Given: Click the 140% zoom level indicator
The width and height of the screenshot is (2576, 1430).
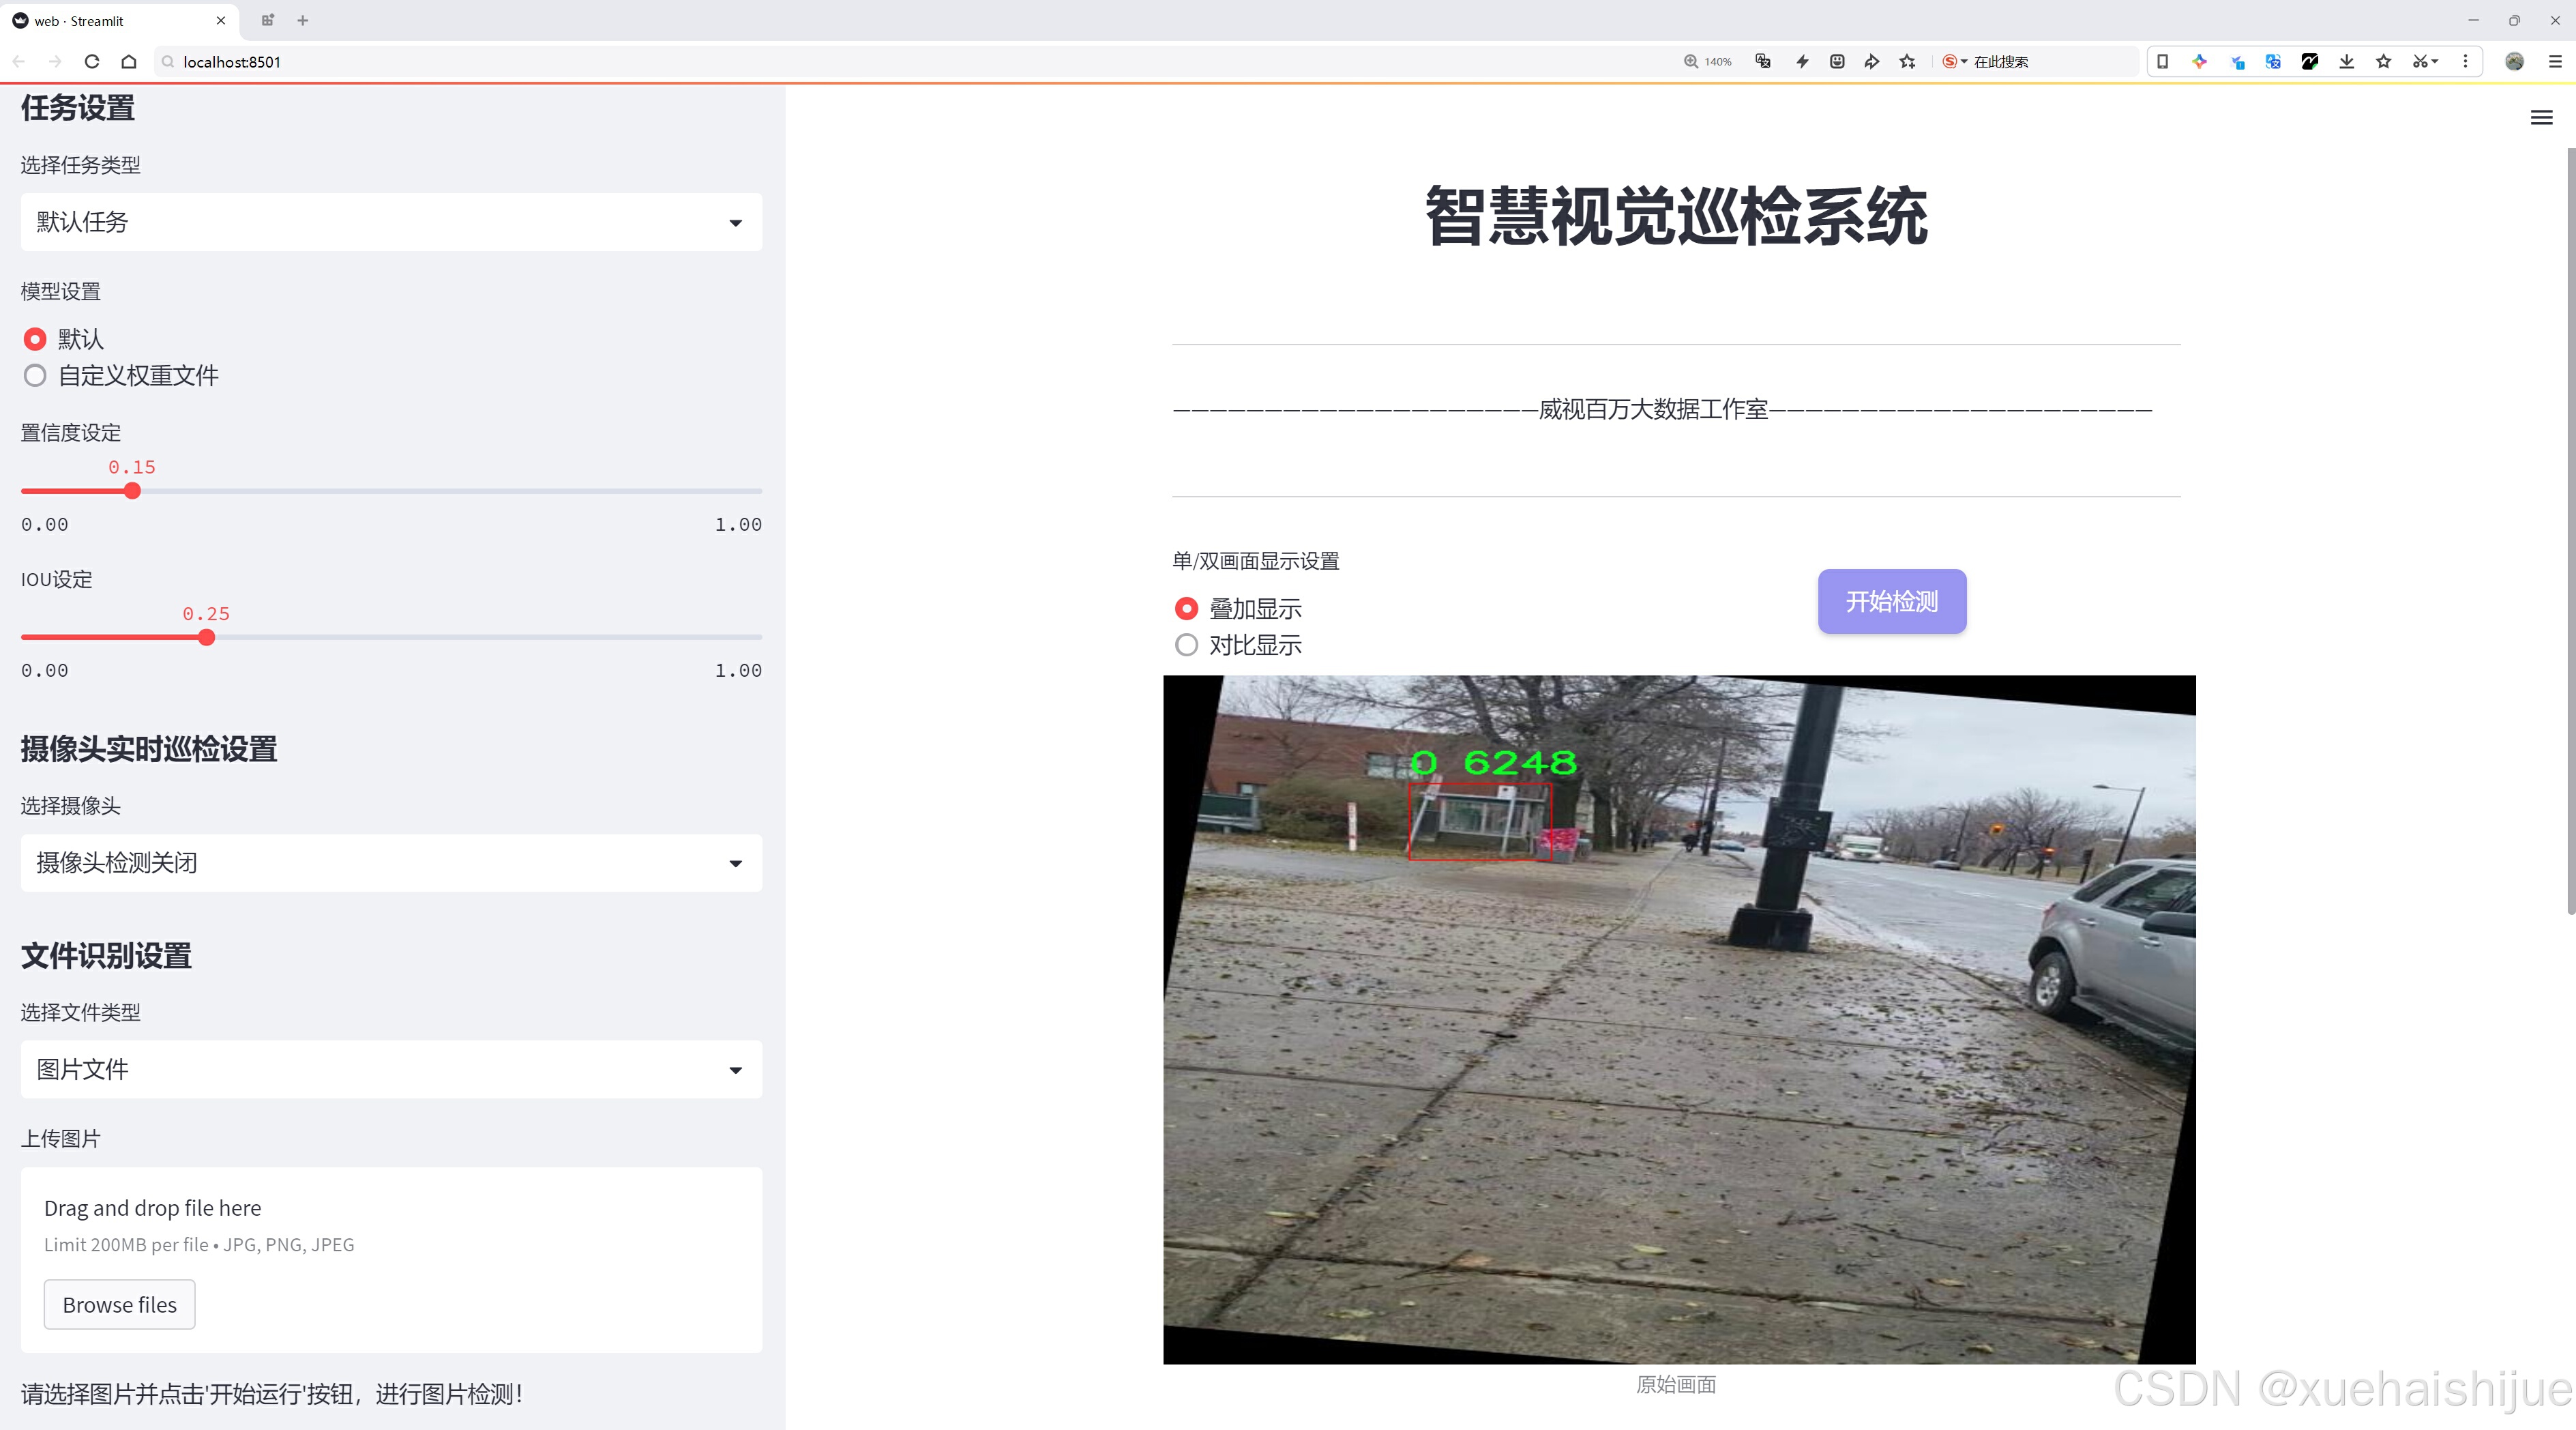Looking at the screenshot, I should [1708, 62].
